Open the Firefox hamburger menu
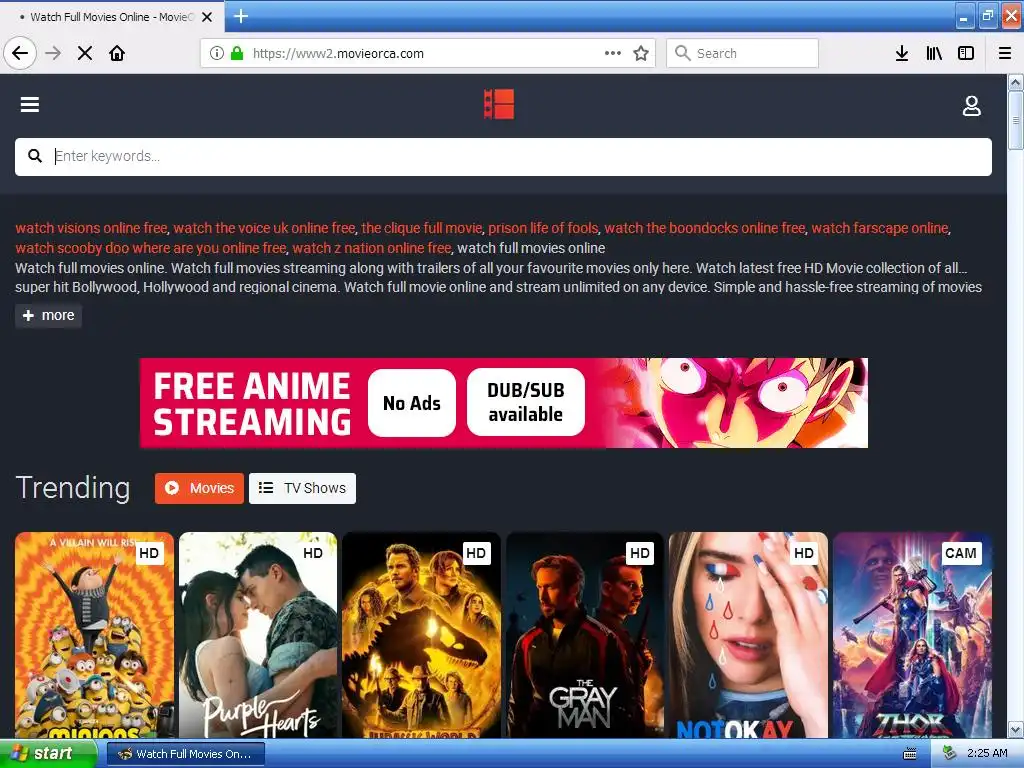This screenshot has height=768, width=1024. (x=1005, y=53)
